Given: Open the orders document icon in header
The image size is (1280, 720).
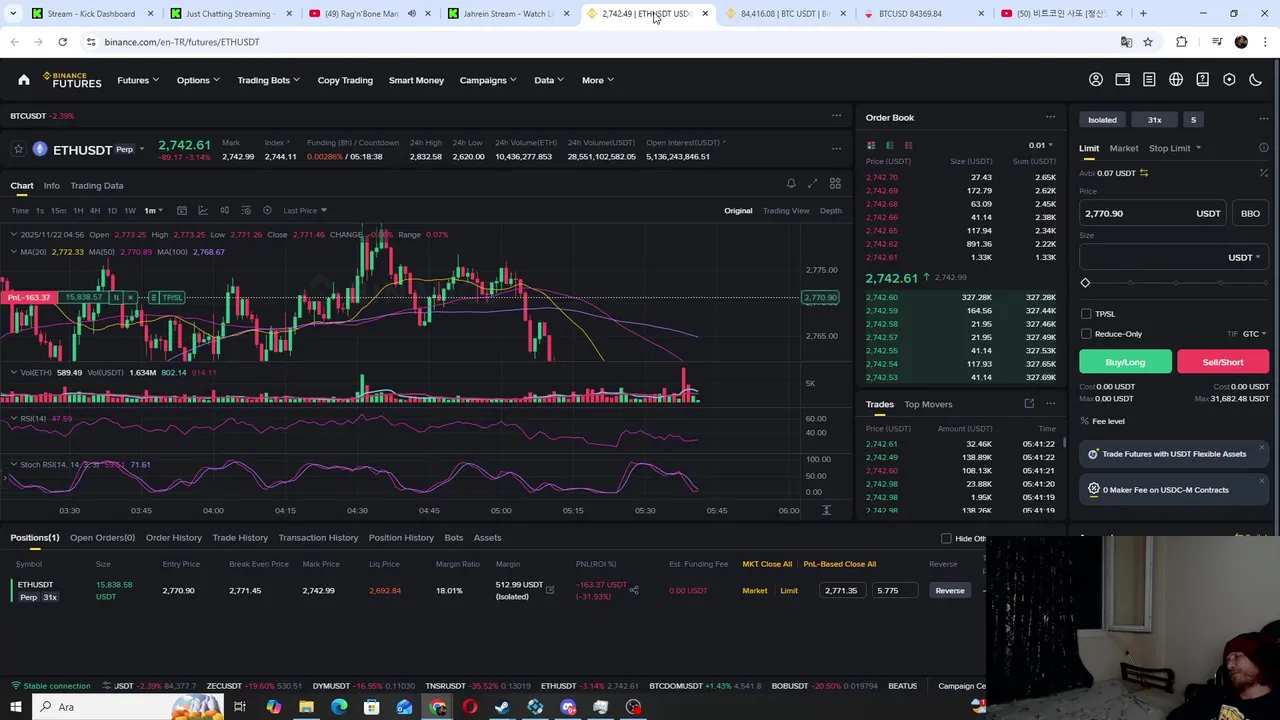Looking at the screenshot, I should pos(1149,80).
